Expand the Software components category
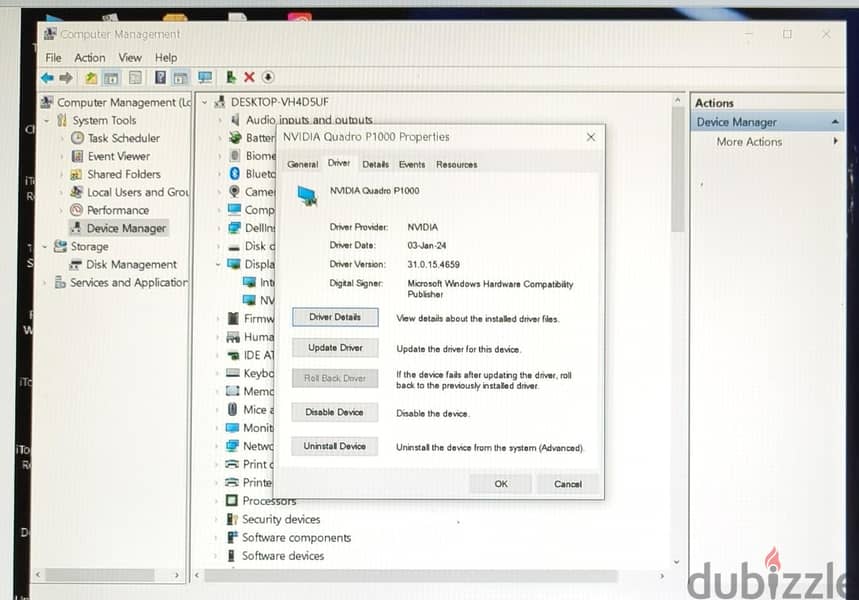The image size is (859, 600). pyautogui.click(x=217, y=538)
